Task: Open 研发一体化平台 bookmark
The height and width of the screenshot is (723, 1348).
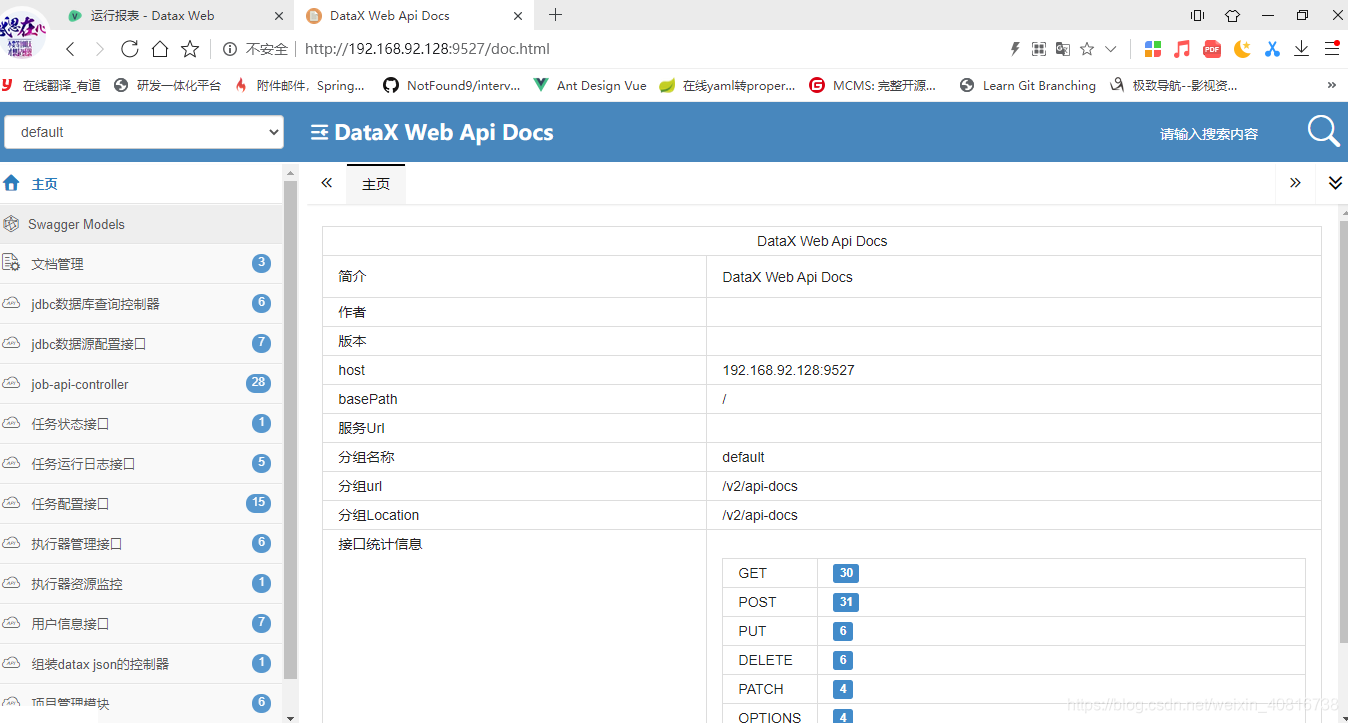Action: point(168,85)
